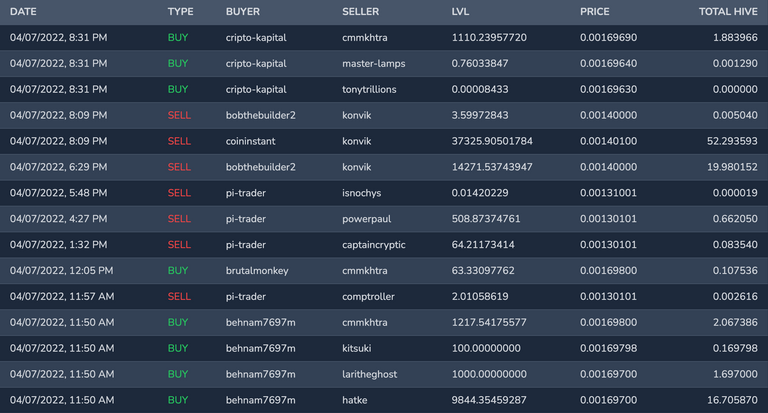Screen dimensions: 768x413
Task: Select seller hatke
Action: [355, 400]
